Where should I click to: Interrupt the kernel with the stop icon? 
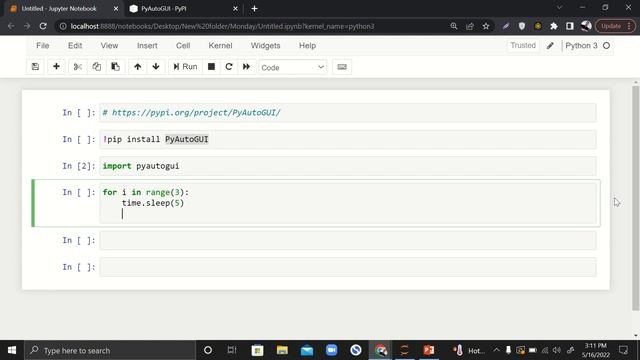coord(211,67)
